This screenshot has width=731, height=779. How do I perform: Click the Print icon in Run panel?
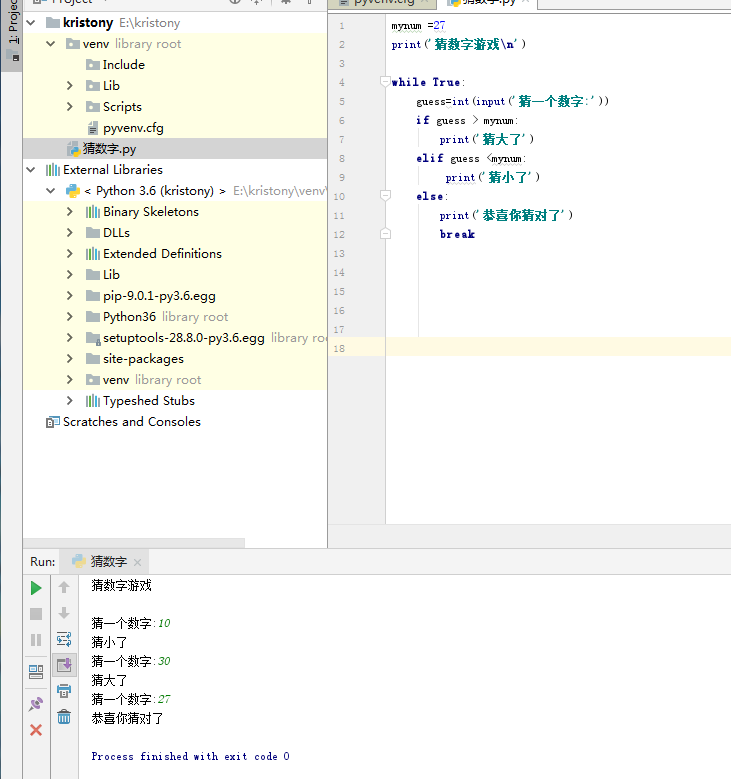(x=64, y=691)
